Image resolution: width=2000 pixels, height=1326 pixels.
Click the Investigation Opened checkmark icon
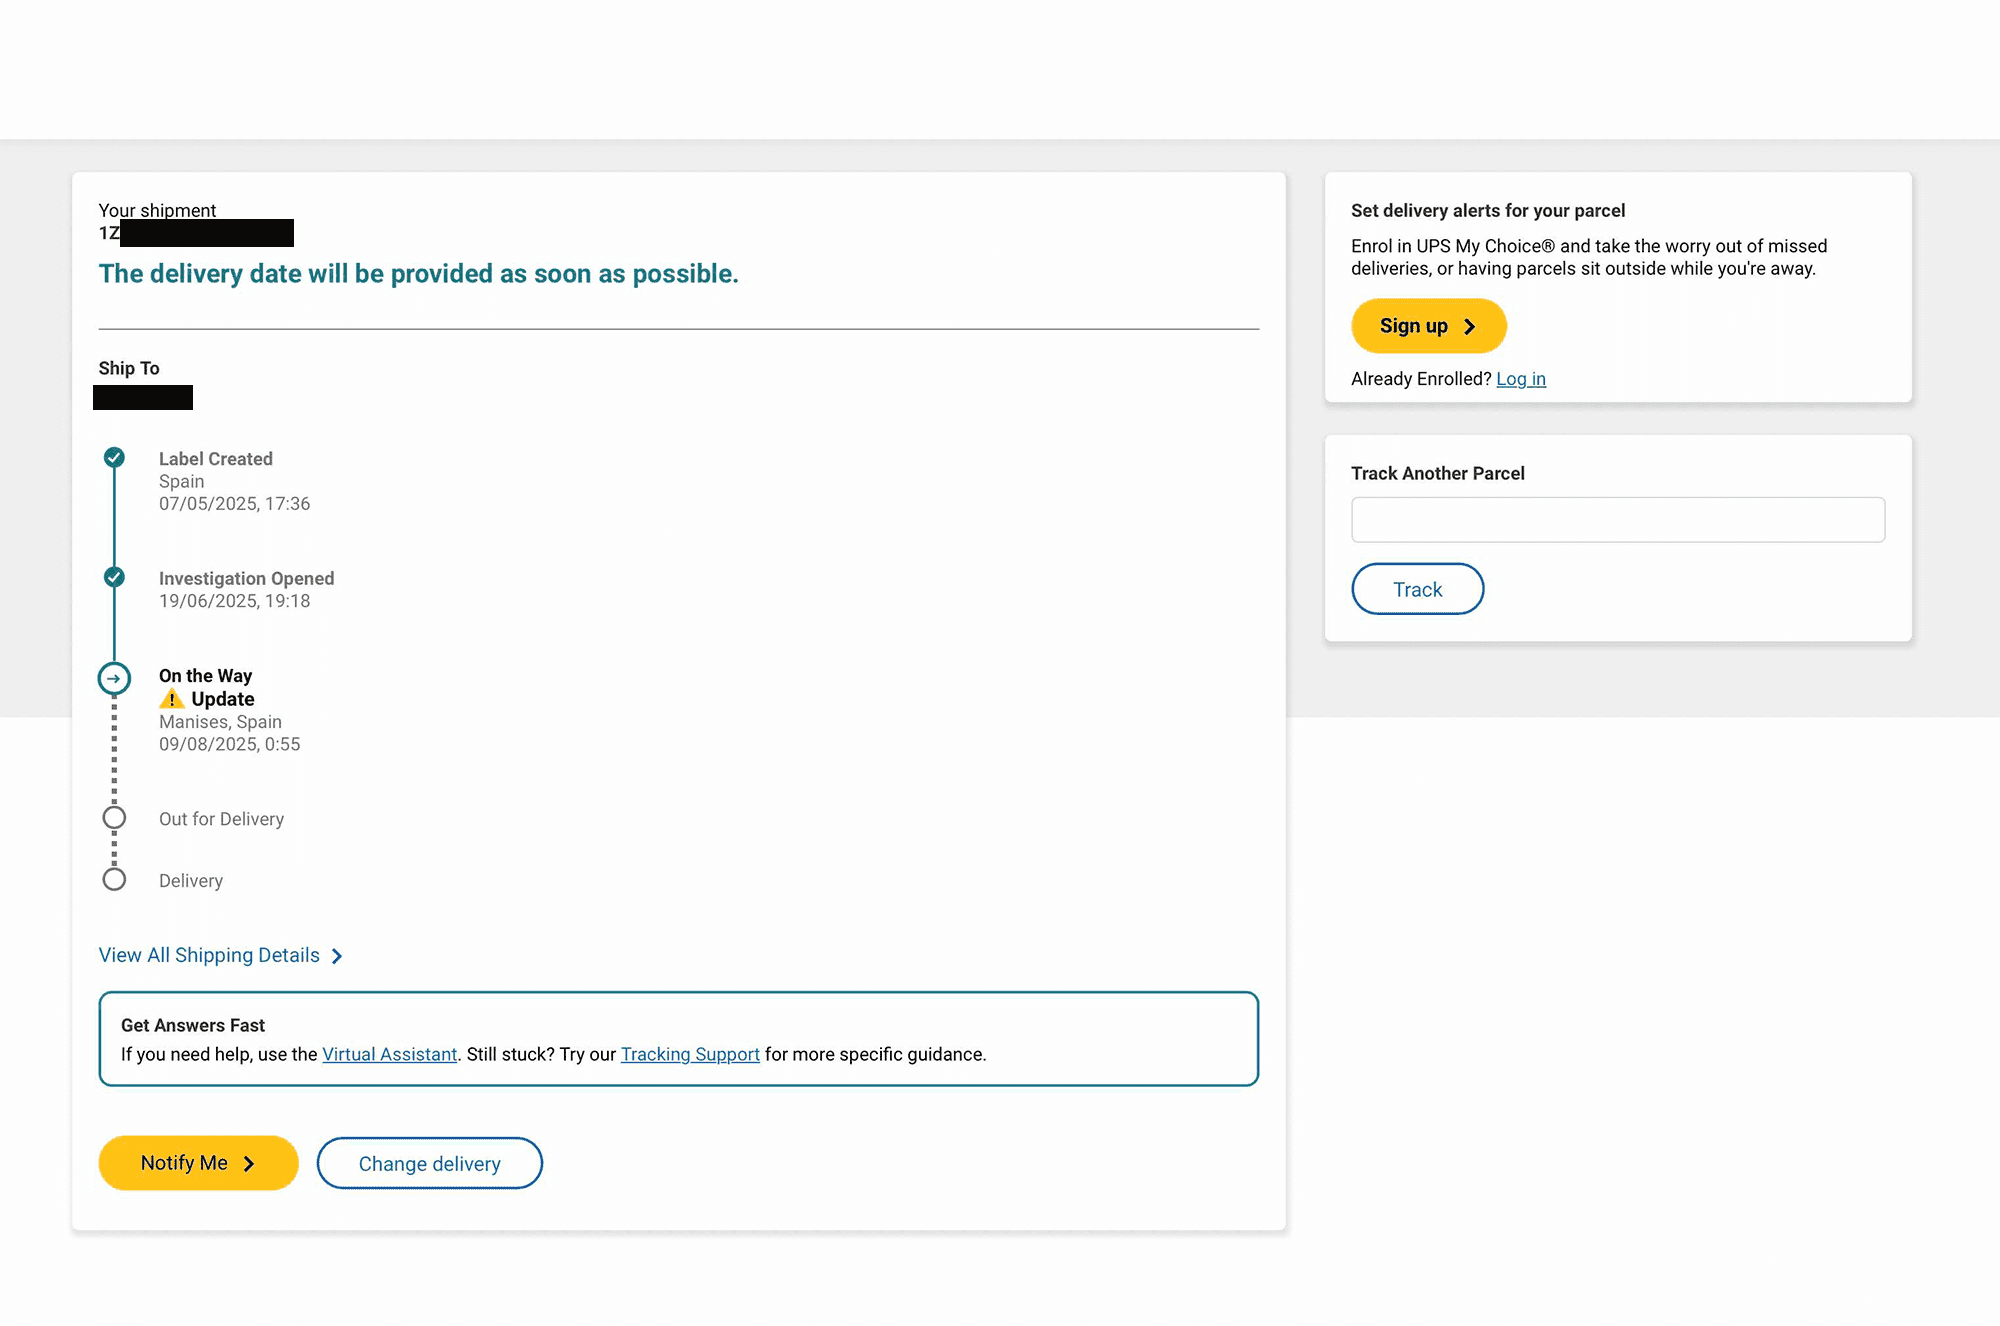pyautogui.click(x=114, y=577)
